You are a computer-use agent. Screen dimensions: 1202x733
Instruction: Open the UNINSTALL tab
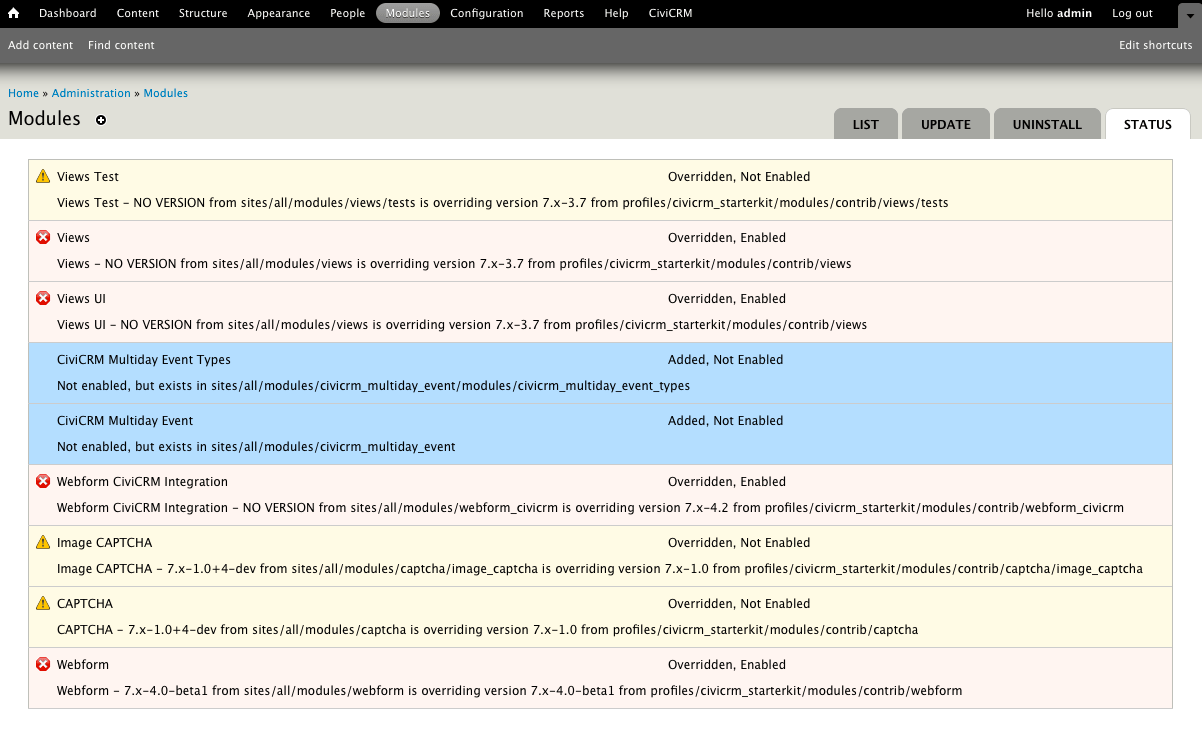click(x=1047, y=124)
